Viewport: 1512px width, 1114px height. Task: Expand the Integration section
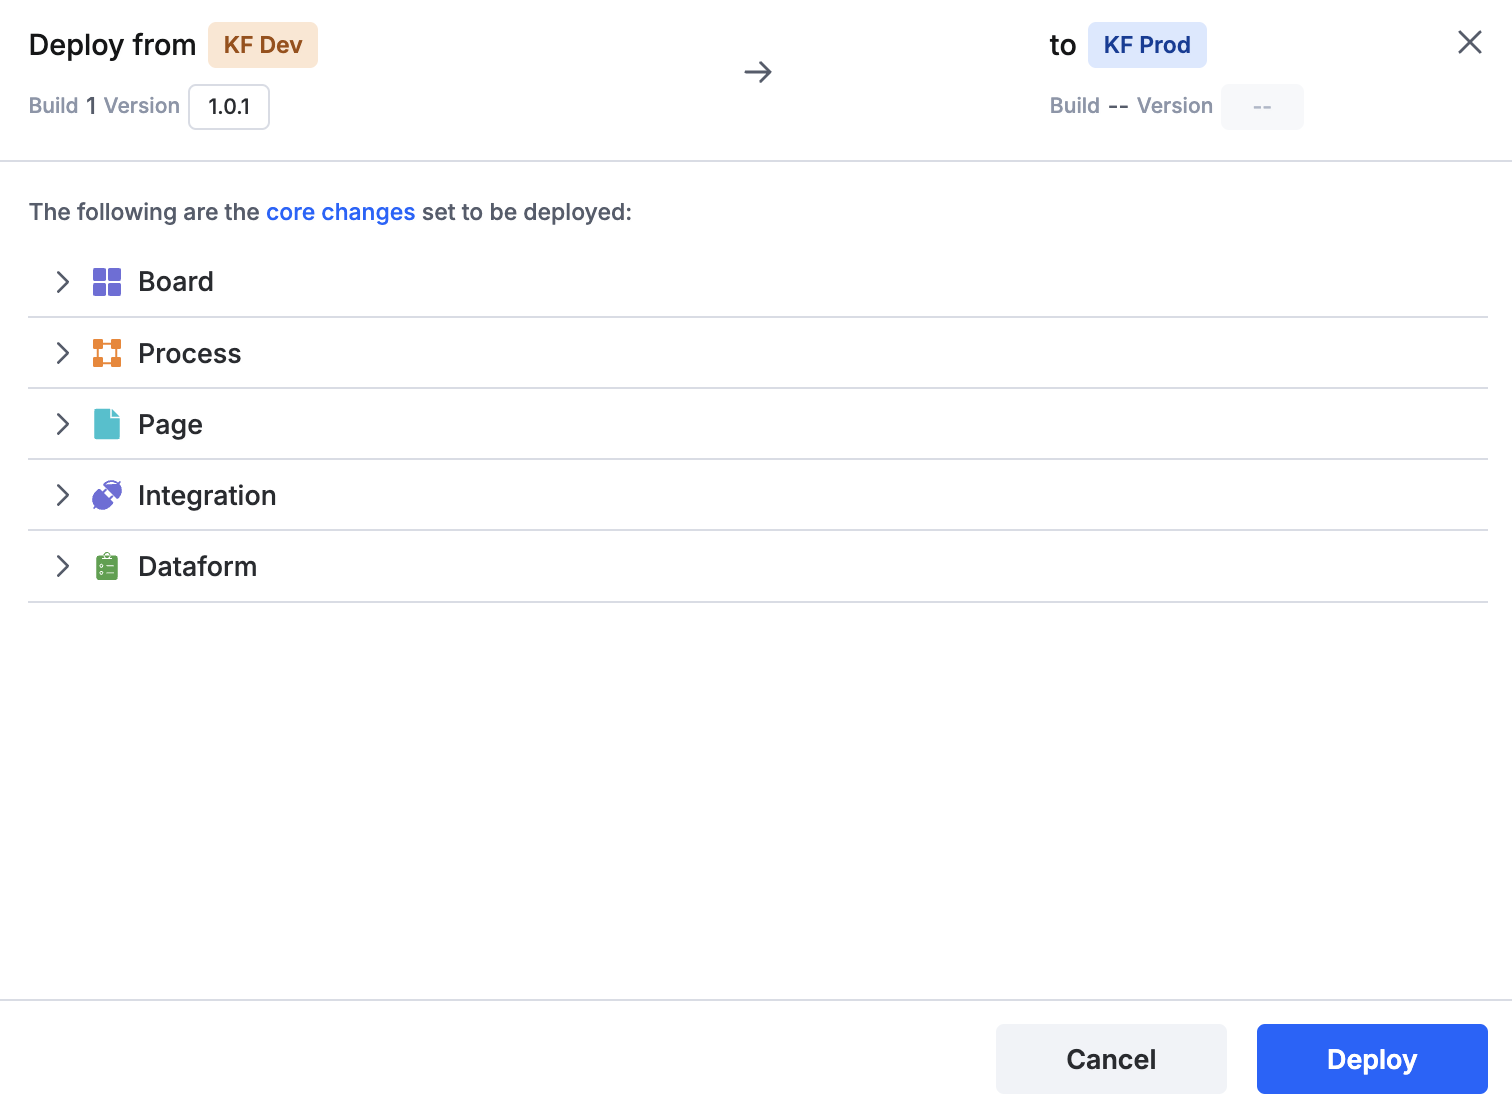tap(63, 495)
